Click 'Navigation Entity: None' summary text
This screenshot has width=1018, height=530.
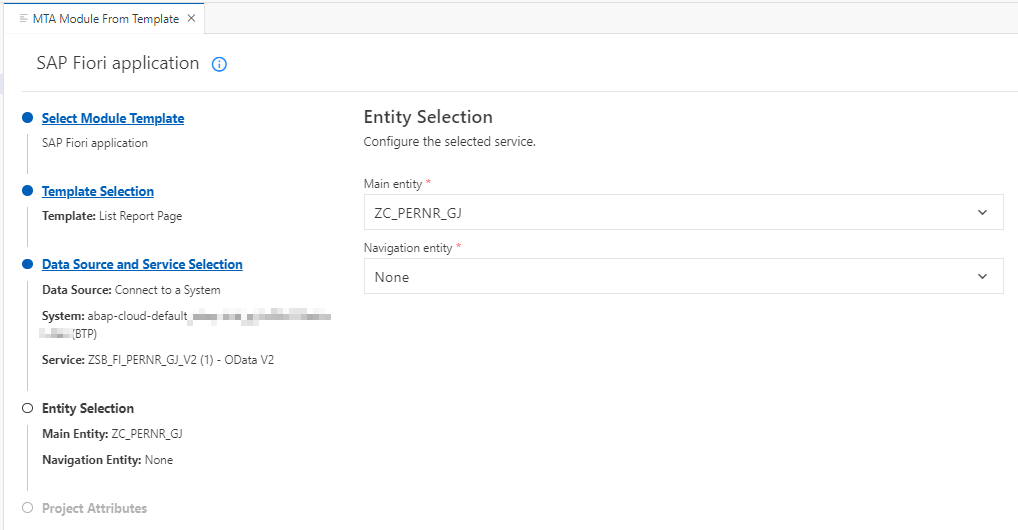(x=108, y=460)
